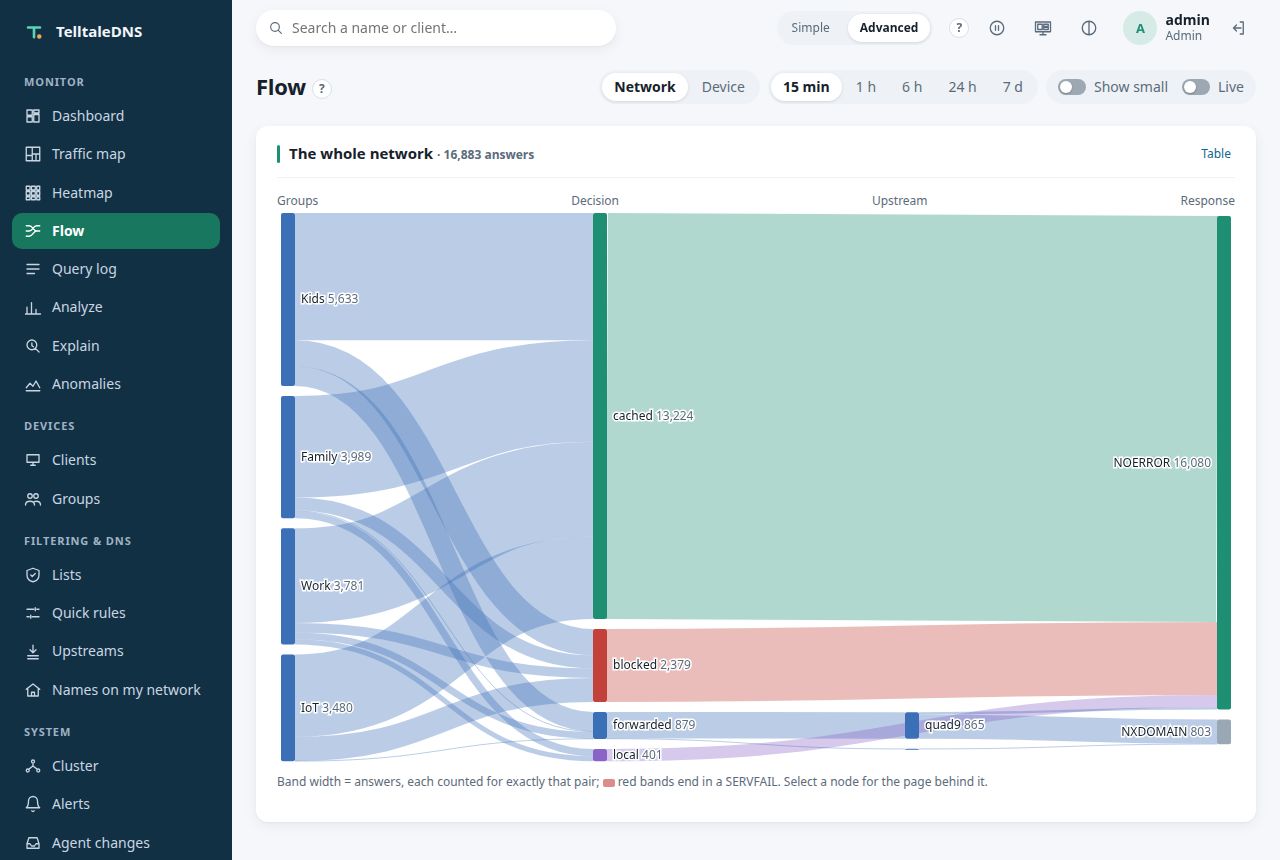Click the NOERROR 16,080 response node
Viewport: 1280px width, 860px height.
1224,463
